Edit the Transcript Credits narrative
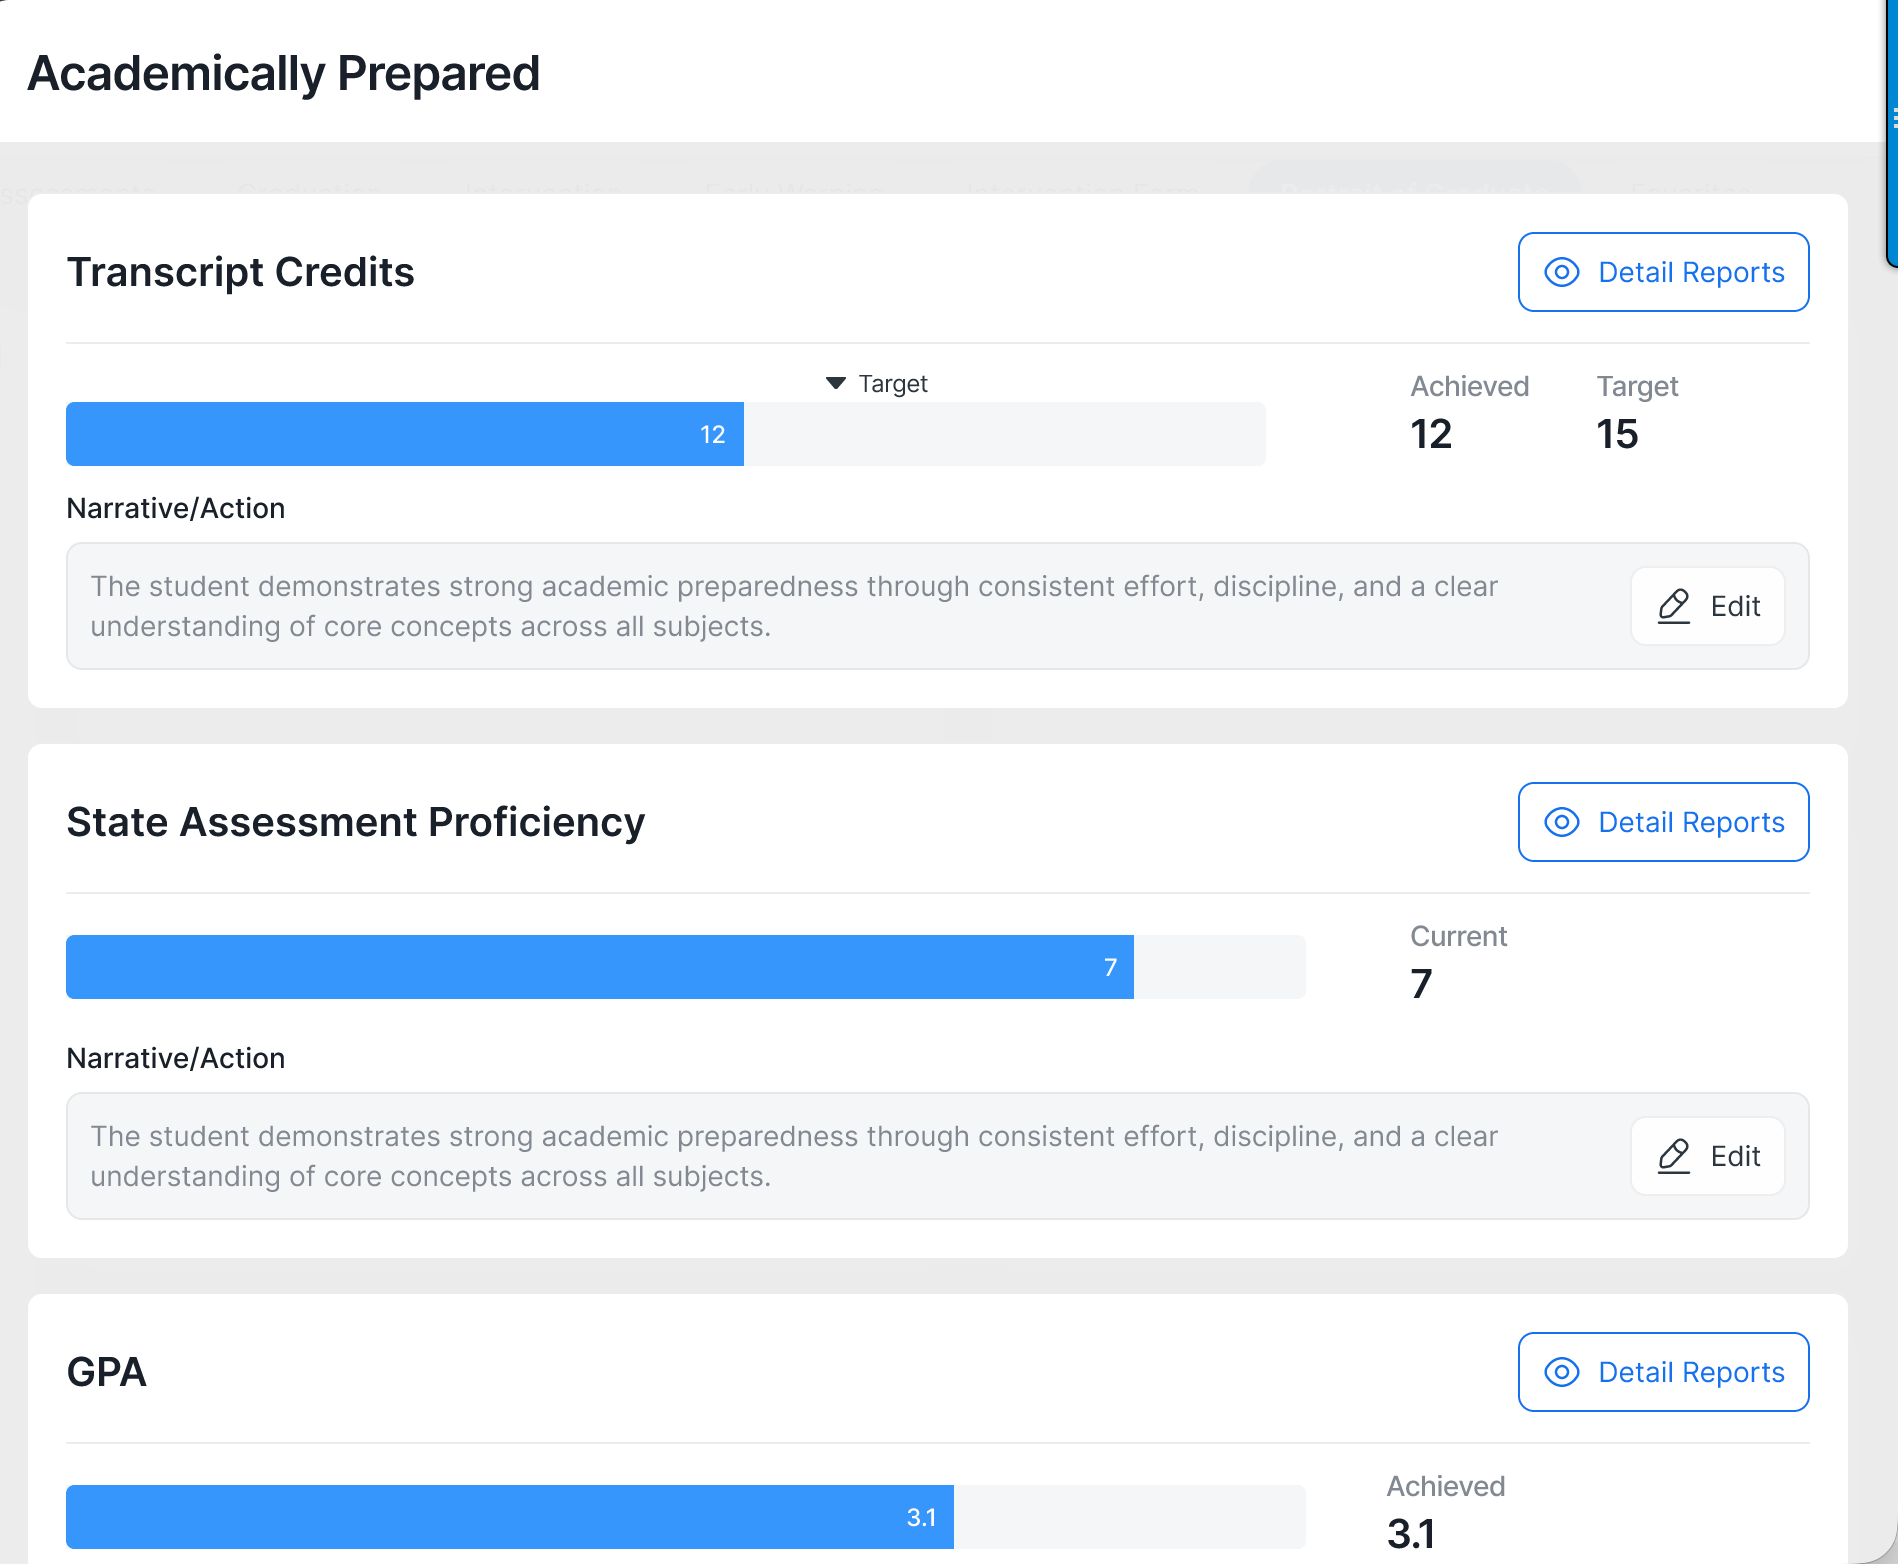 pyautogui.click(x=1707, y=606)
